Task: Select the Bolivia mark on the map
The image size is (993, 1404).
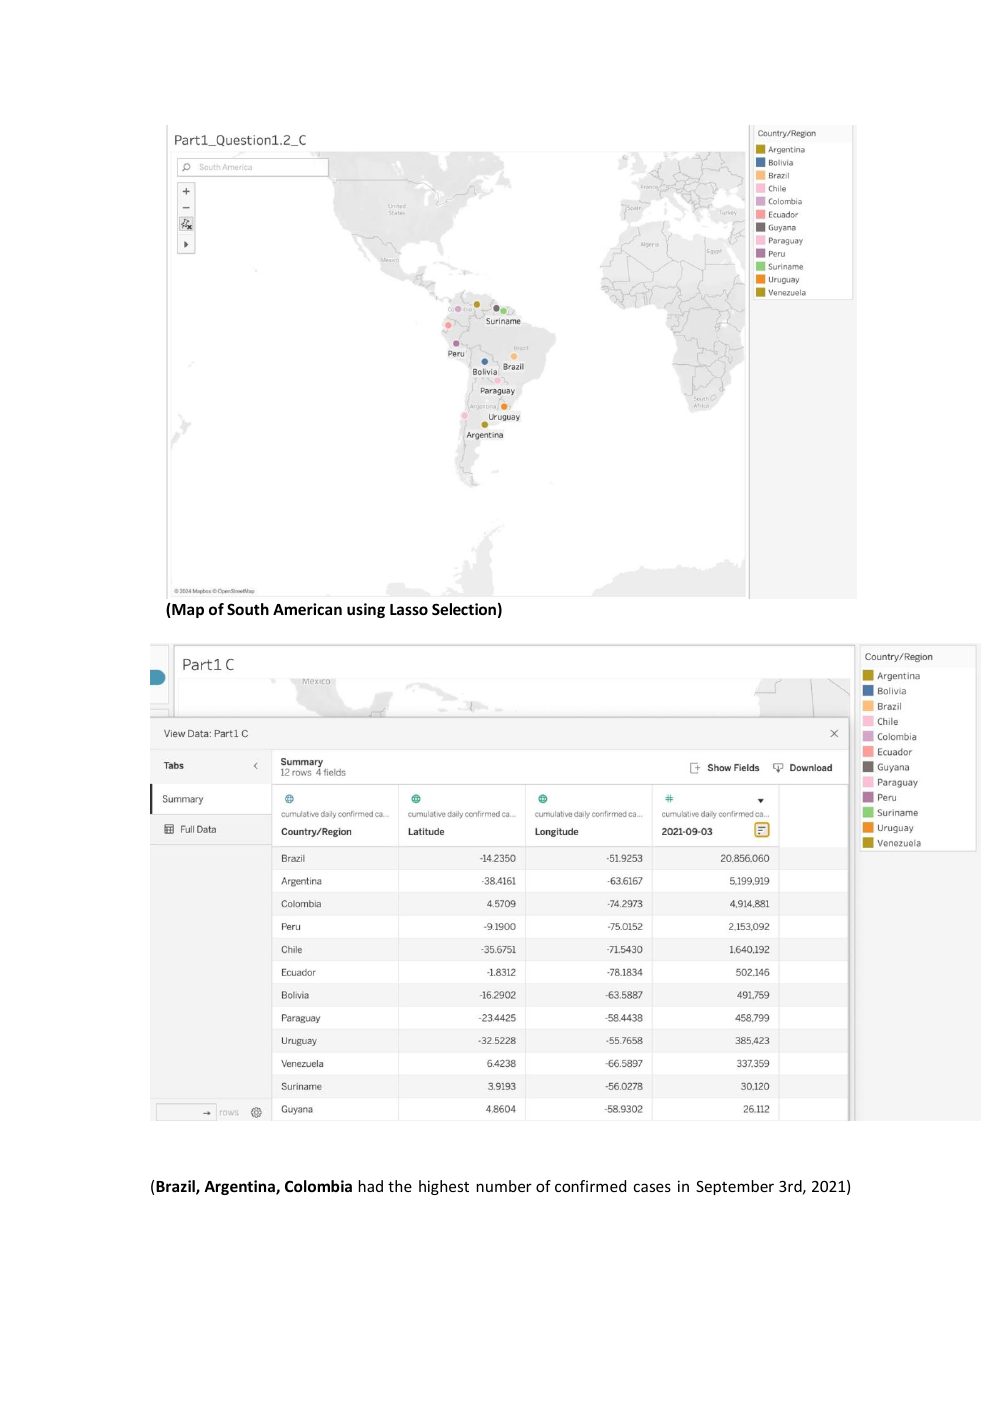Action: point(485,362)
